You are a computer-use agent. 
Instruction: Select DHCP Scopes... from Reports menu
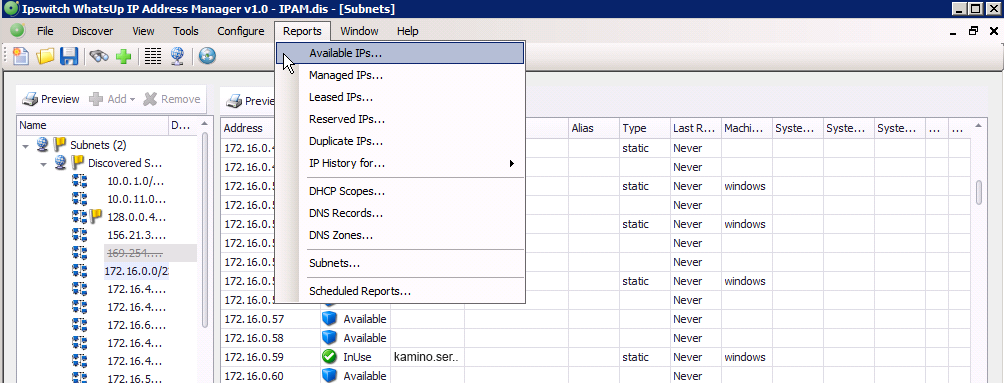[x=400, y=191]
